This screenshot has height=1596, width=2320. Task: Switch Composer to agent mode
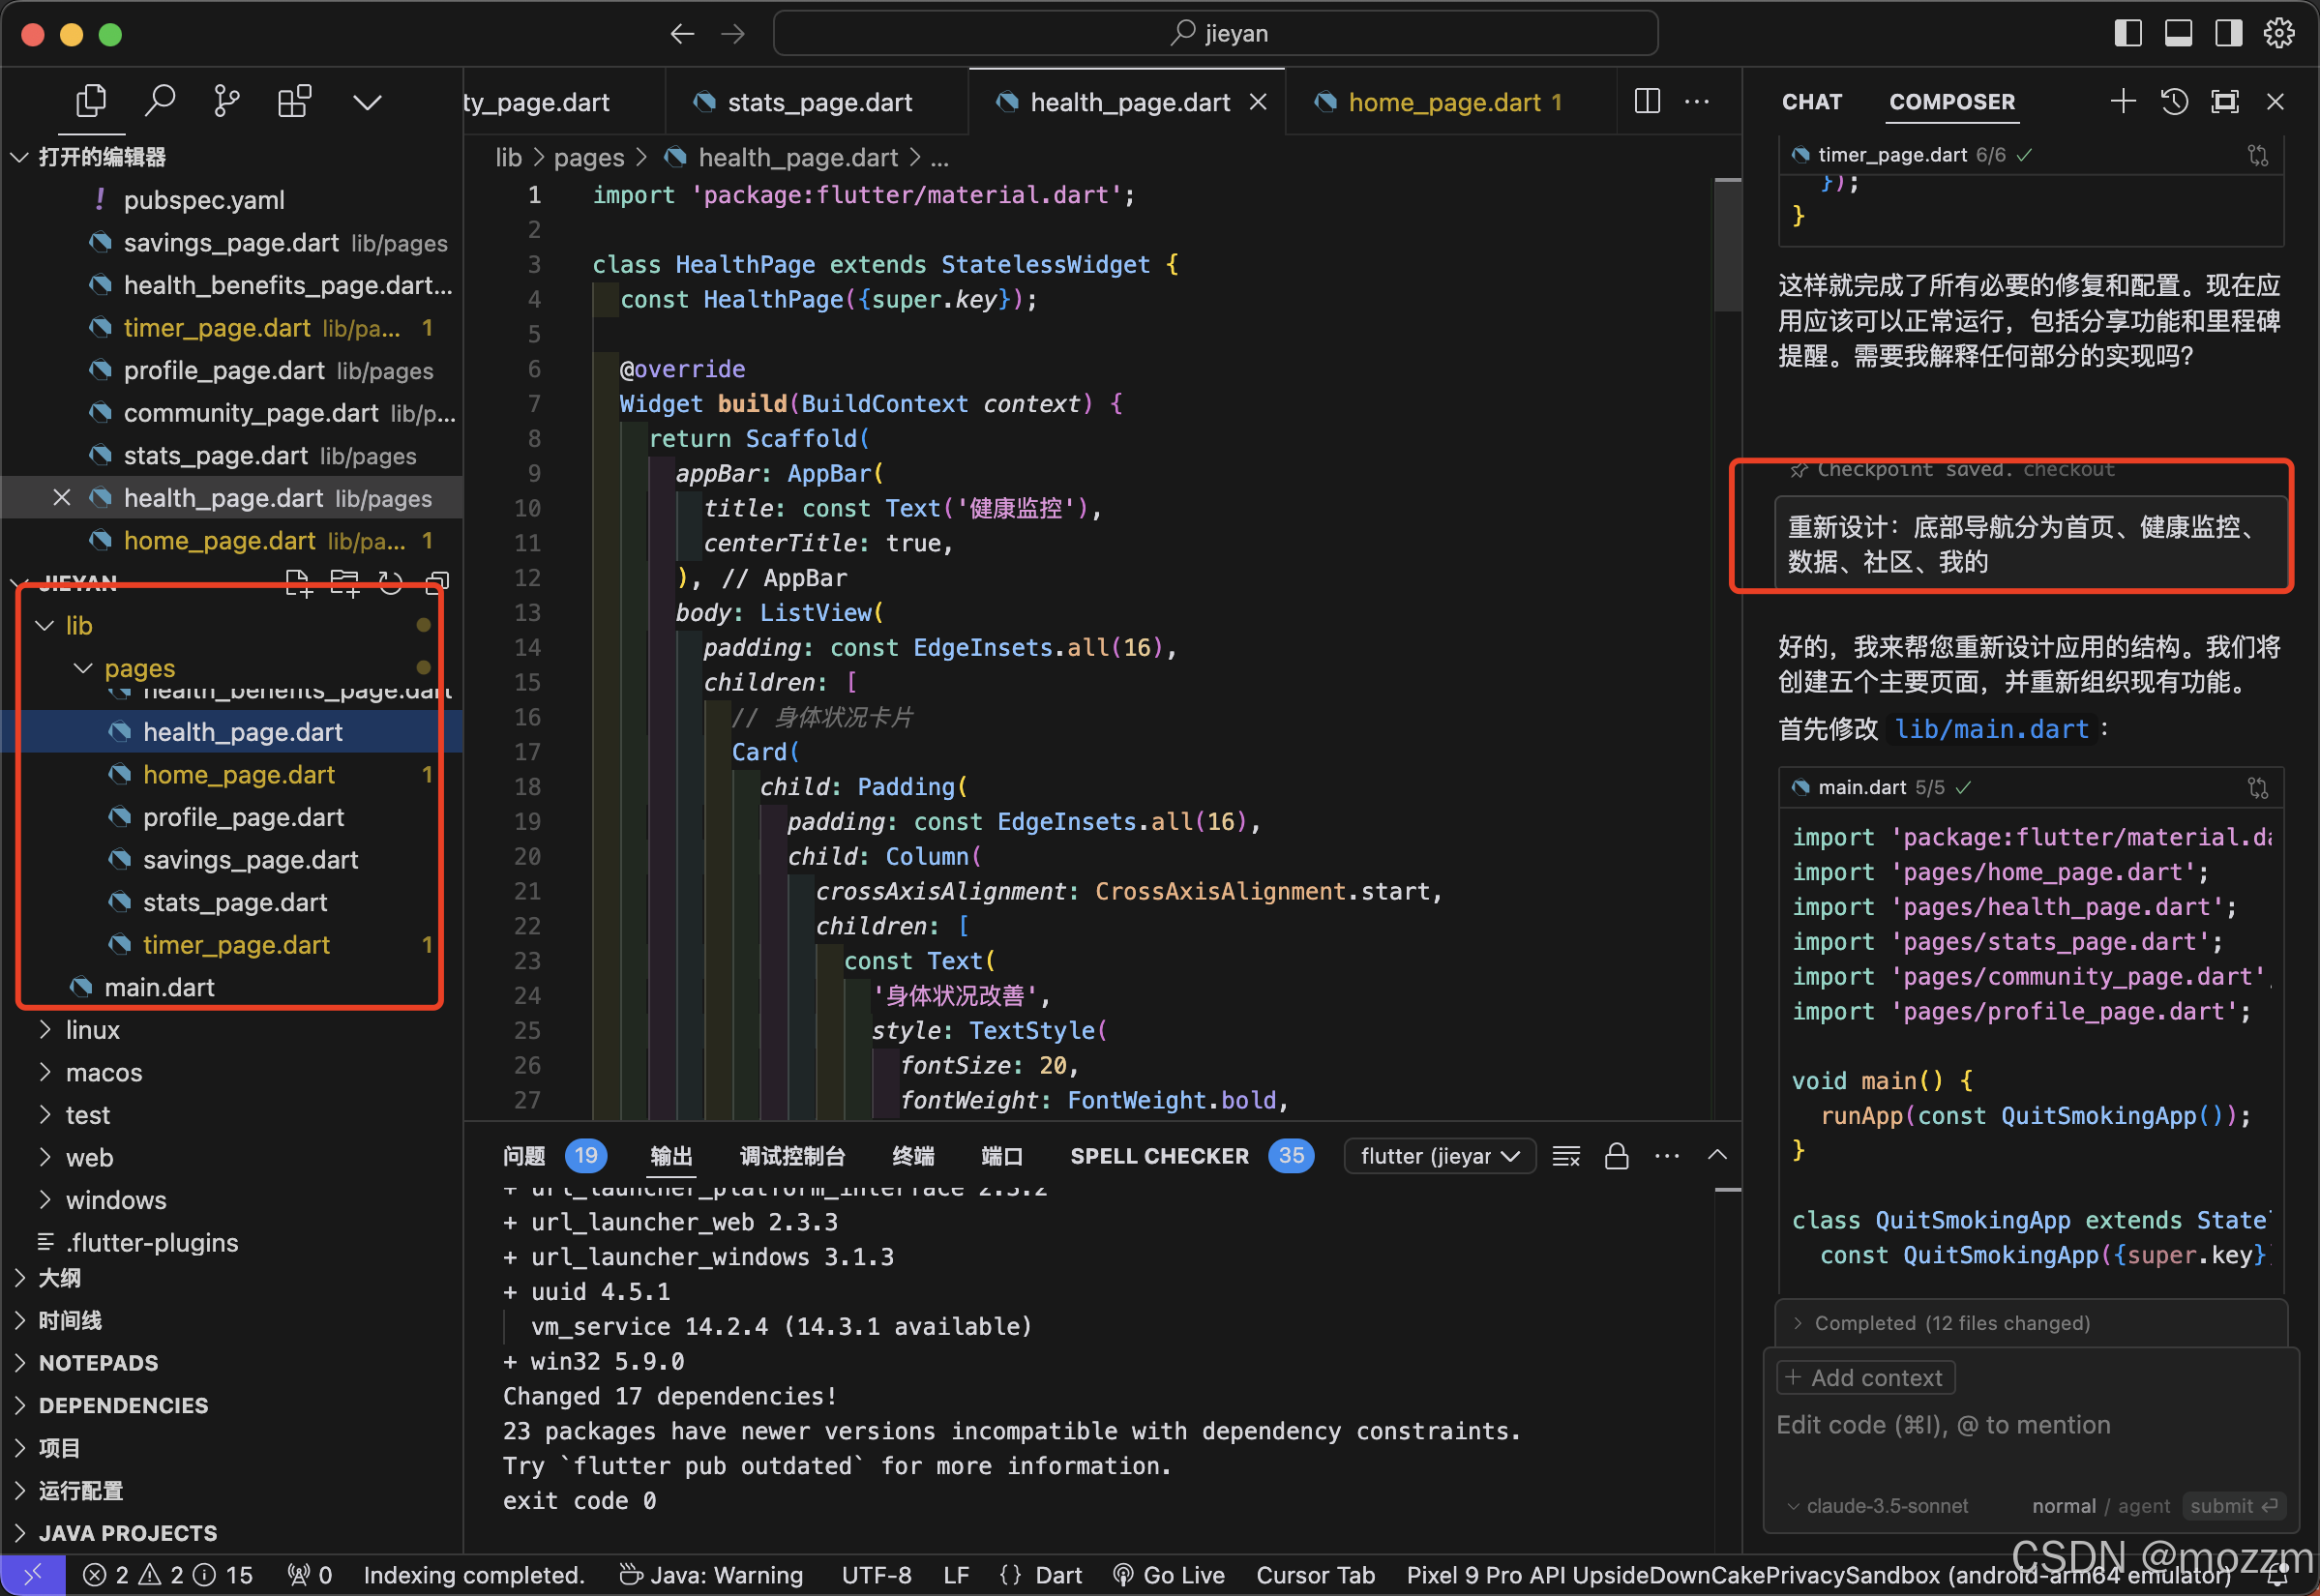tap(2143, 1506)
